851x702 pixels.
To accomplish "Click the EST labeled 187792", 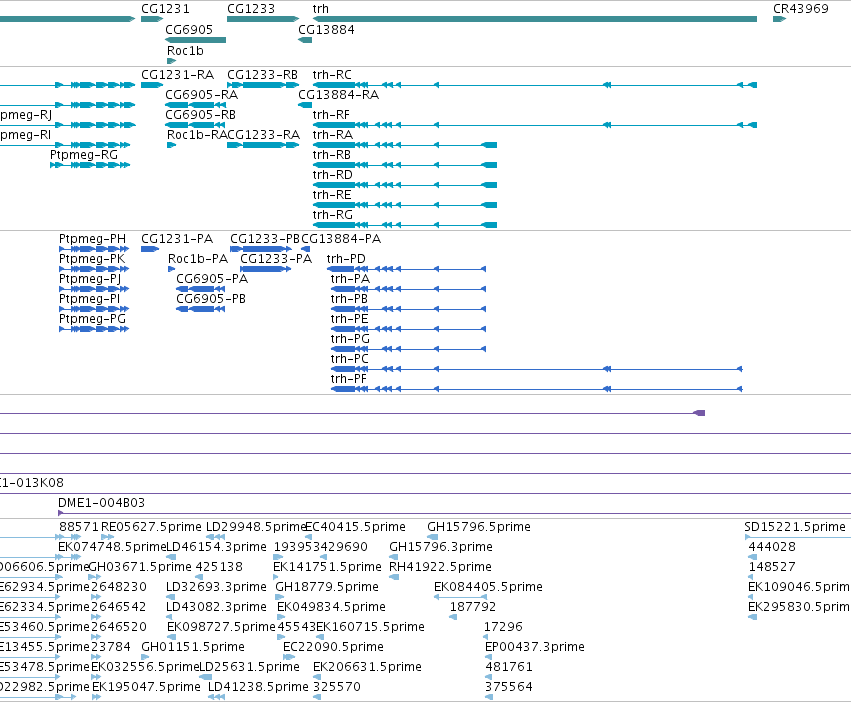I will [x=473, y=606].
